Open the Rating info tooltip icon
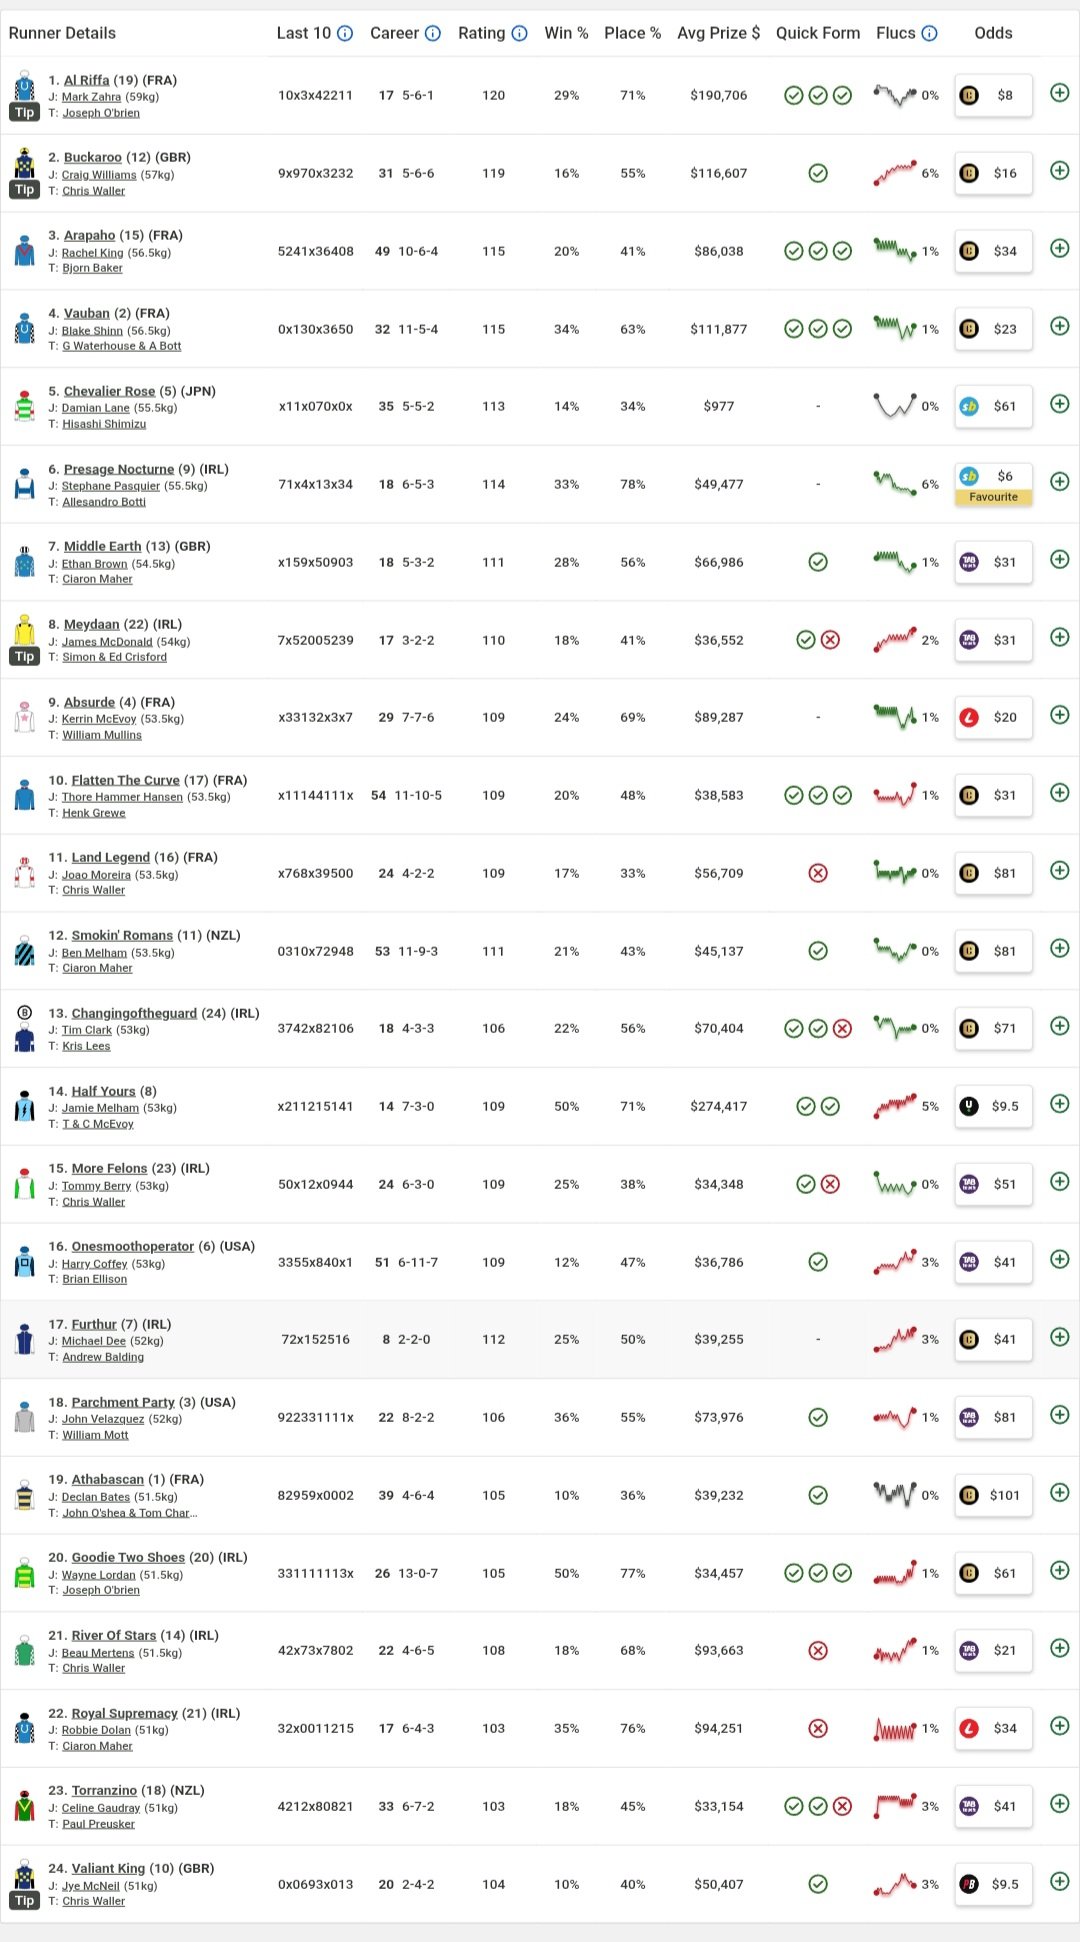 520,33
